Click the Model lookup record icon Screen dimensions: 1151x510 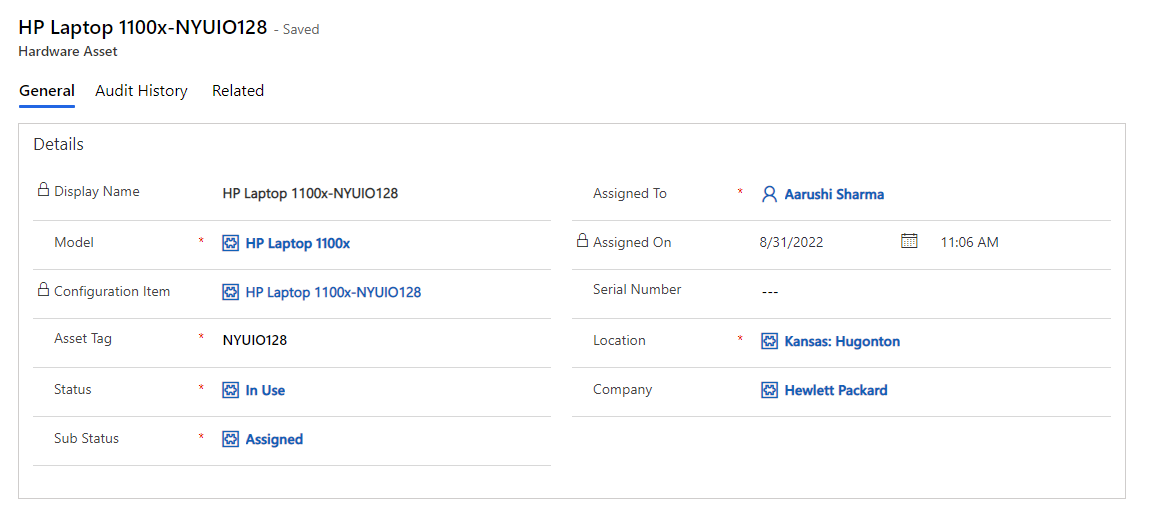coord(231,243)
